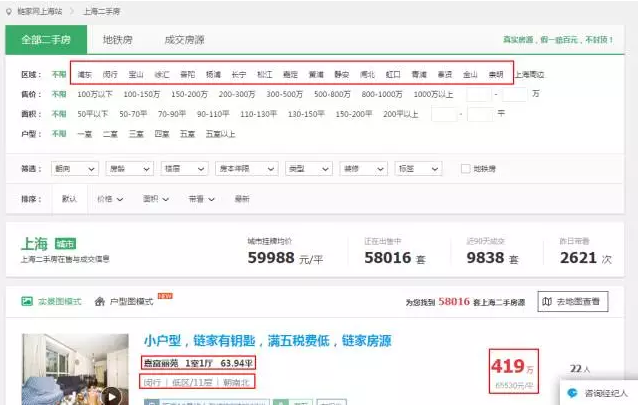Filter by 浦东 district

(84, 75)
